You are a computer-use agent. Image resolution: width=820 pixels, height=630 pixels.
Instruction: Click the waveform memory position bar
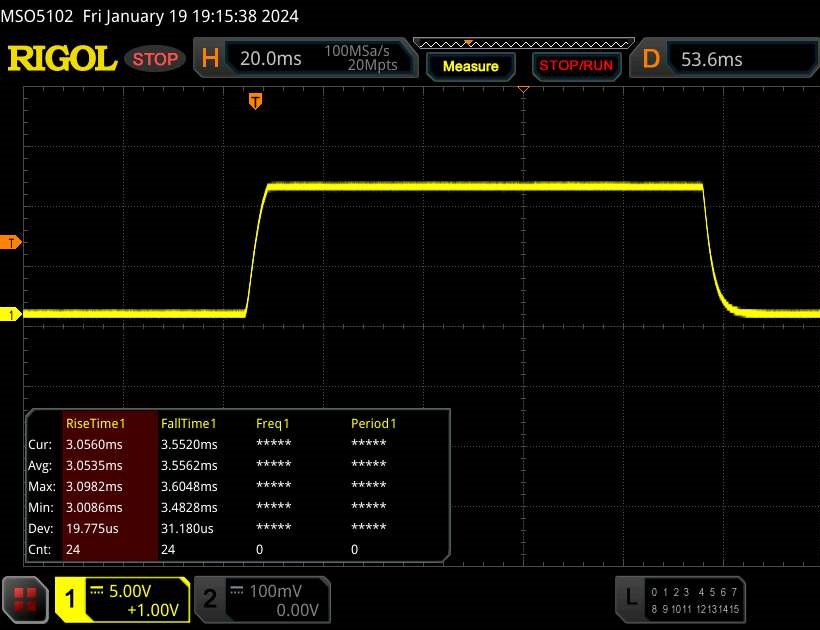[x=523, y=44]
